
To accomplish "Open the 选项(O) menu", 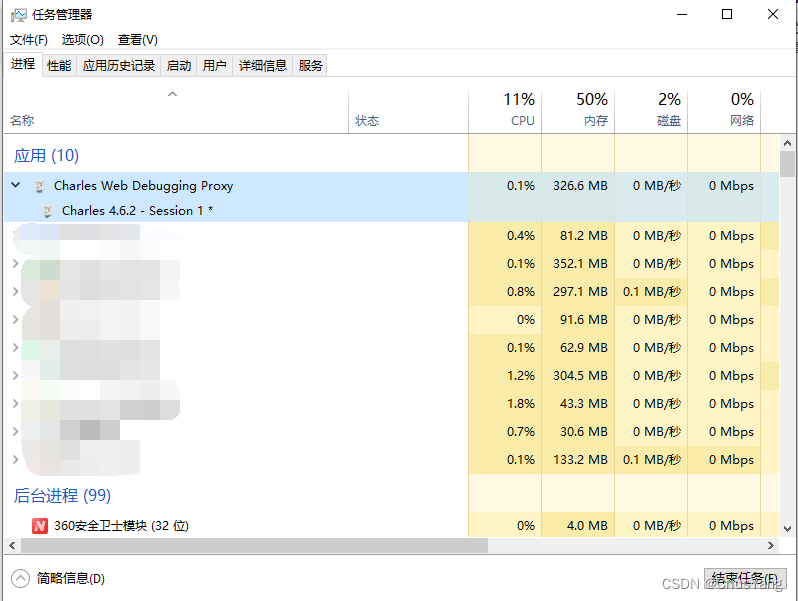I will [x=82, y=40].
